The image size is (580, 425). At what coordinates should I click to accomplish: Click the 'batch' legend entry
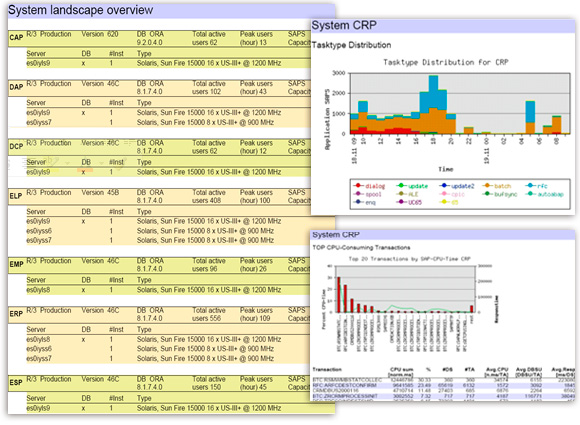tap(497, 186)
